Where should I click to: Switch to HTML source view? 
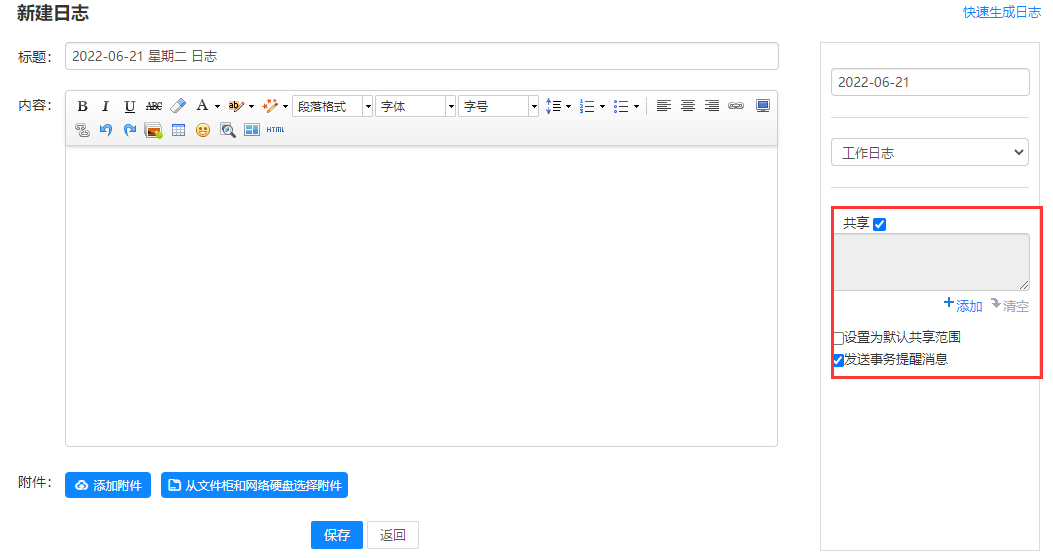(x=275, y=130)
